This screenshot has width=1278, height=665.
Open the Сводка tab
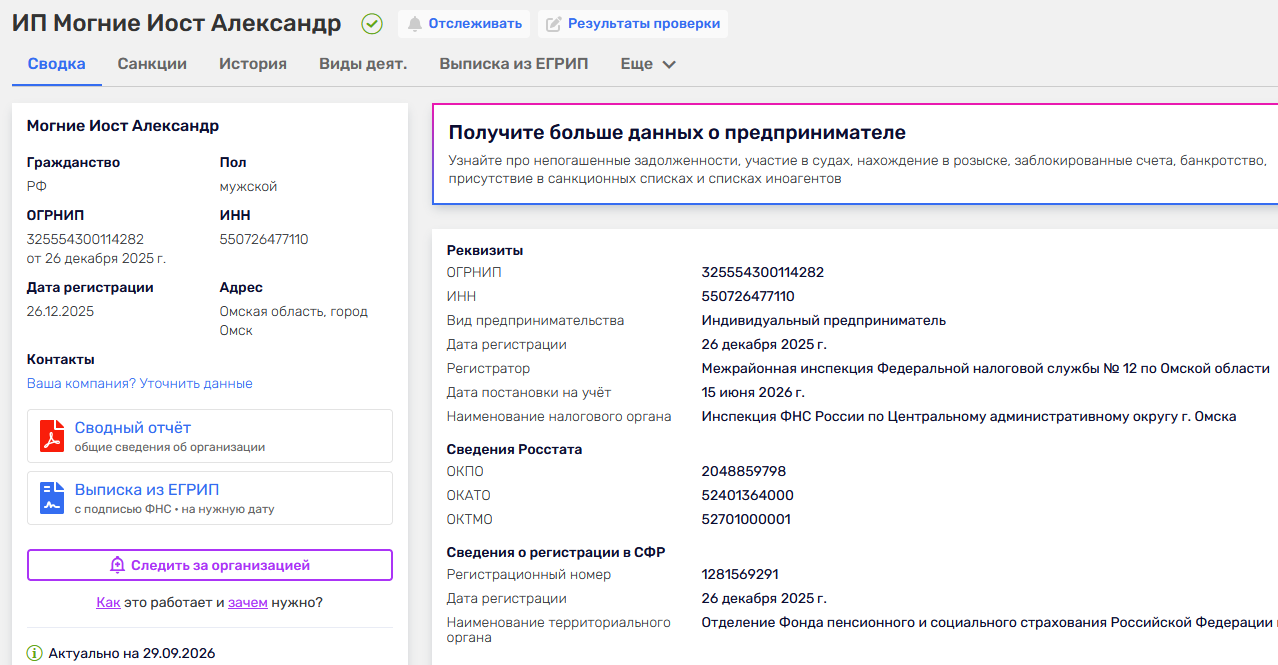click(57, 64)
